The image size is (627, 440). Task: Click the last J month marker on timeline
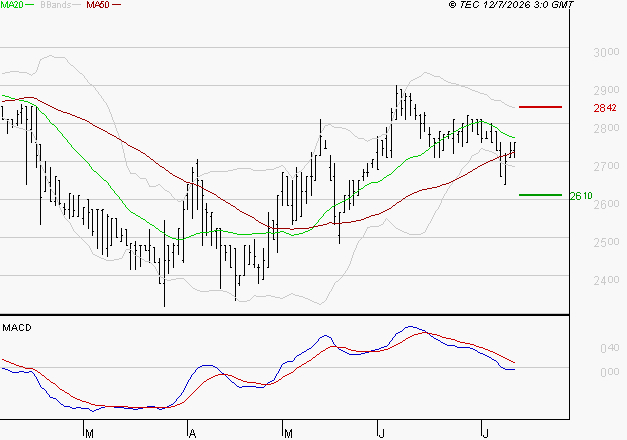coord(485,434)
